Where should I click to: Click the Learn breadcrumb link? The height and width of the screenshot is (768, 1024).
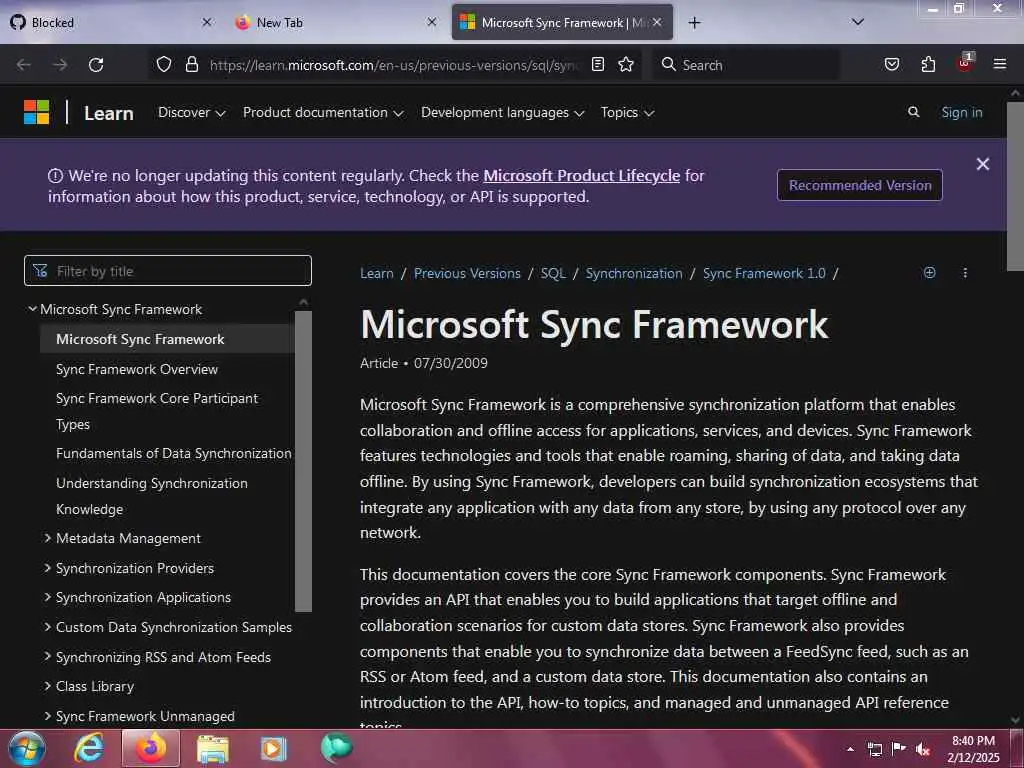click(377, 273)
